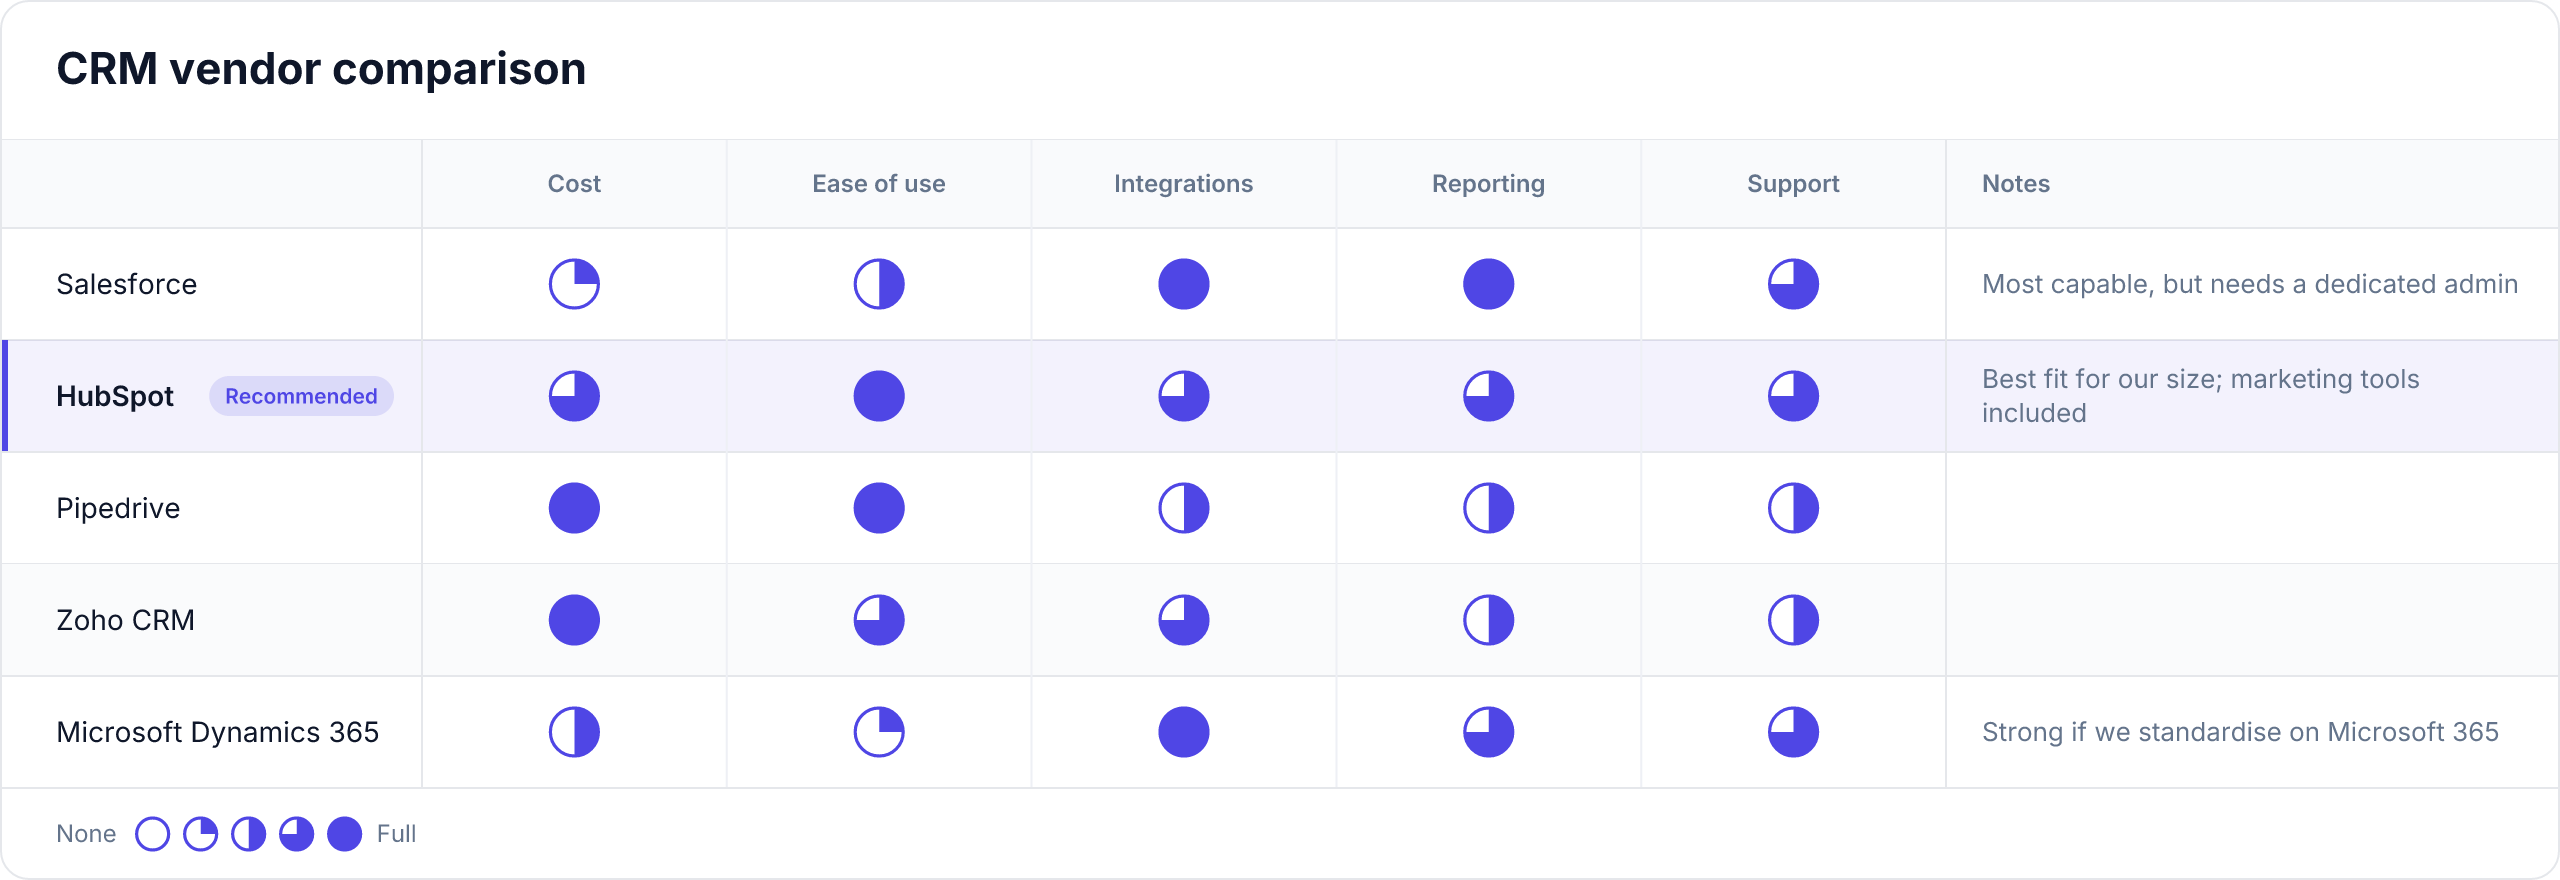The width and height of the screenshot is (2560, 880).
Task: Click Salesforce Support three-quarter icon
Action: point(1794,284)
